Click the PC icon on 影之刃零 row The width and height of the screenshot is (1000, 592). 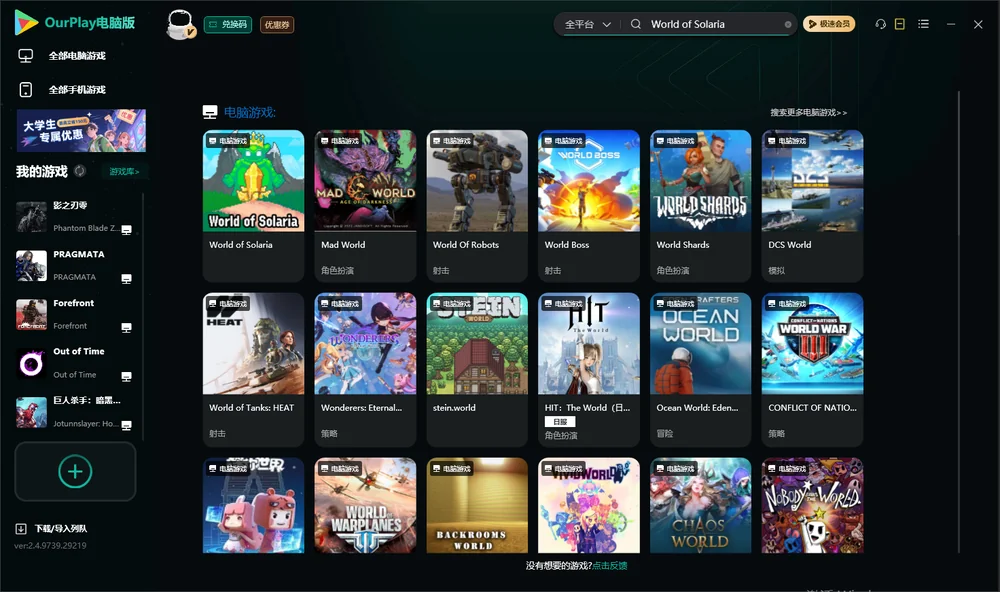click(126, 230)
